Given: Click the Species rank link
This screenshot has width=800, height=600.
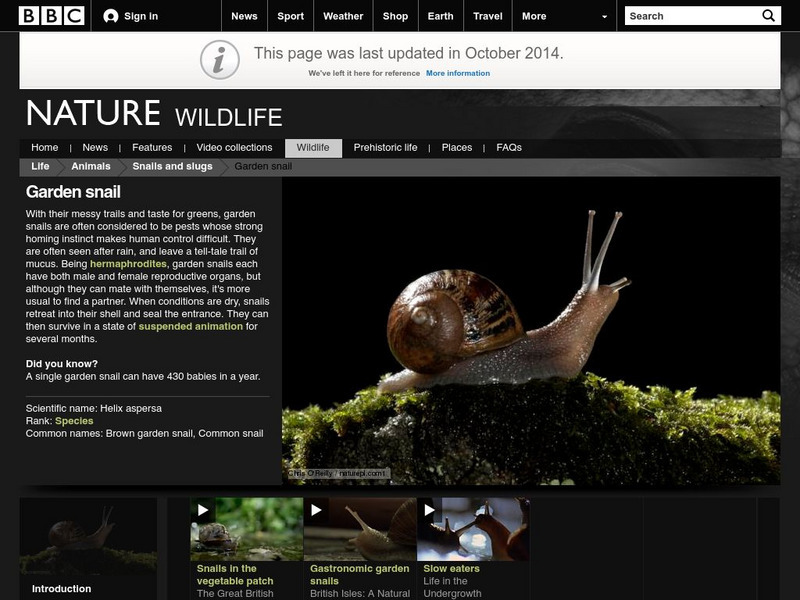Looking at the screenshot, I should [x=76, y=423].
